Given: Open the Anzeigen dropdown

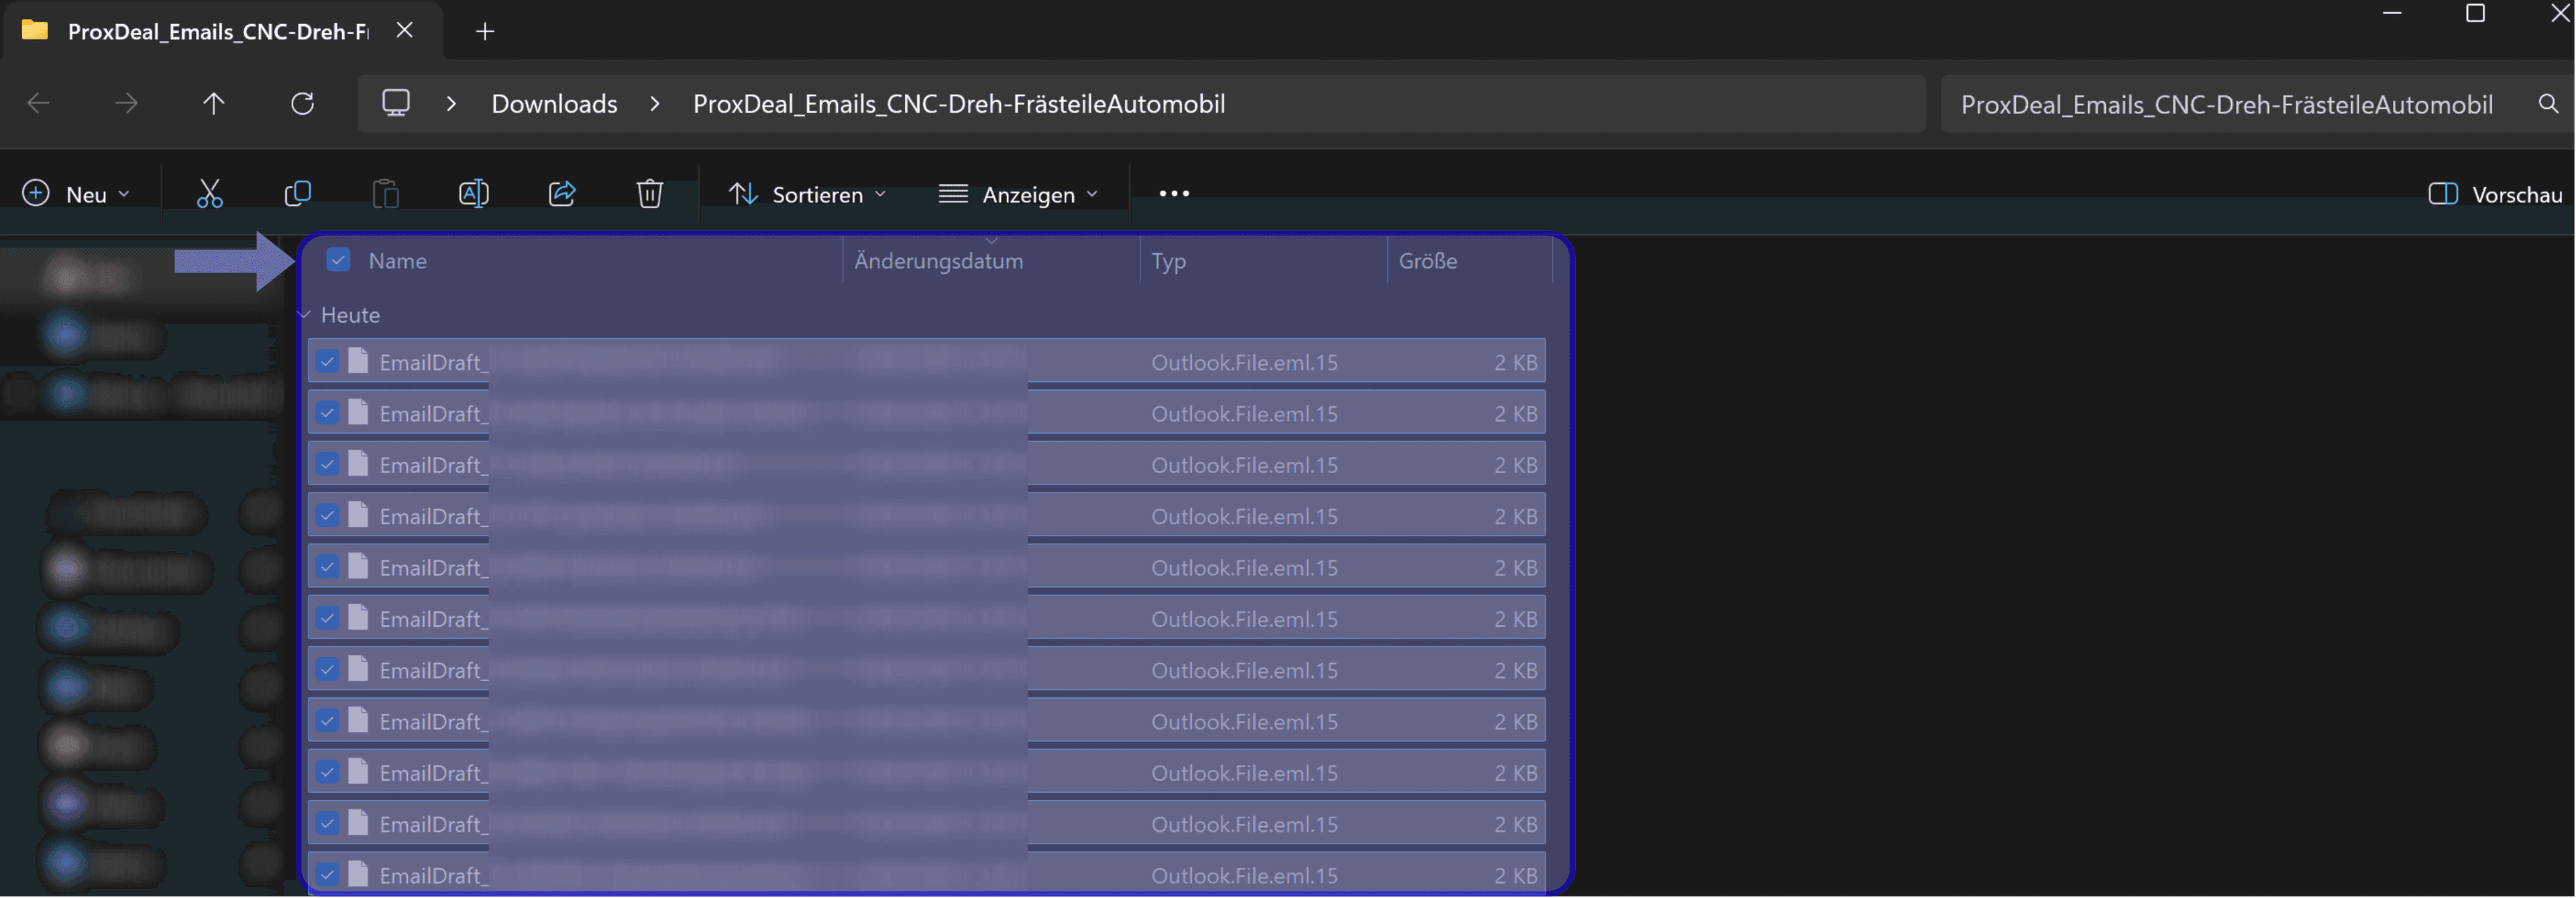Looking at the screenshot, I should click(1018, 194).
